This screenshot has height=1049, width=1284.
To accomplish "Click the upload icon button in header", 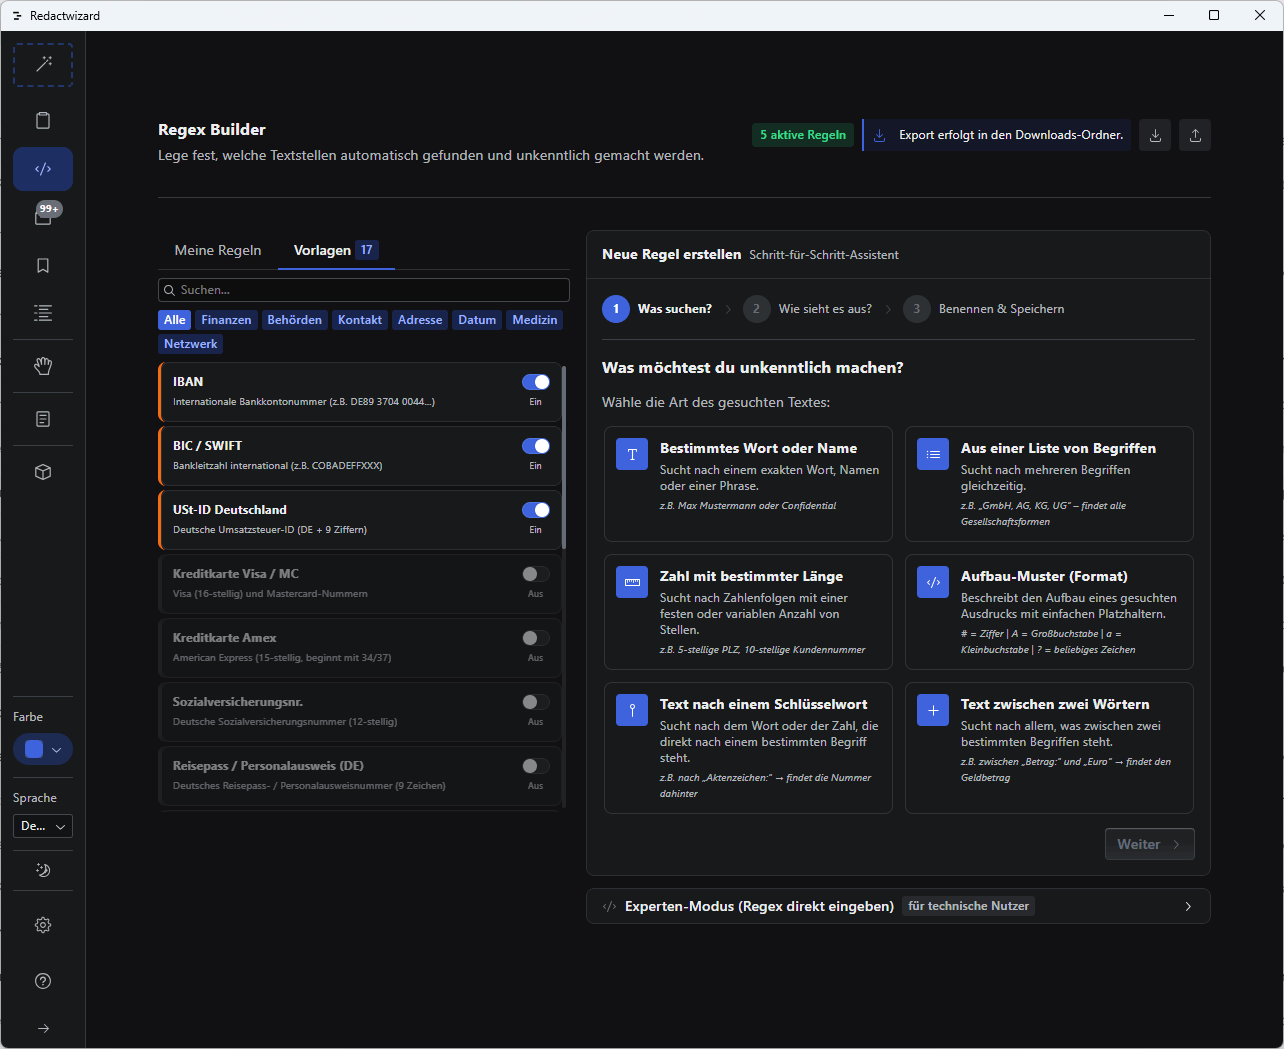I will 1195,135.
